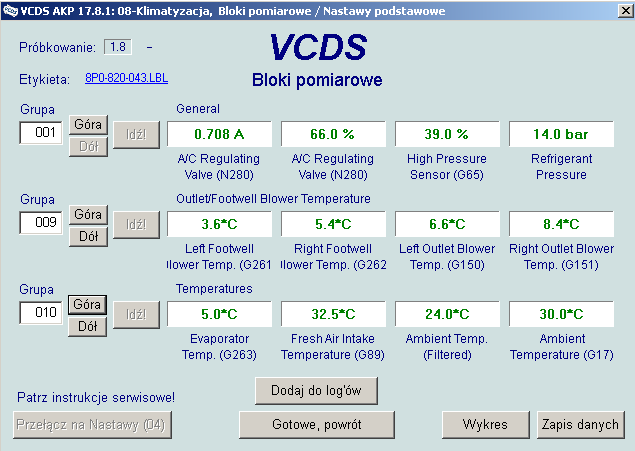Click the Bloki pomiarowe heading
Viewport: 635px width, 451px height.
[x=317, y=80]
